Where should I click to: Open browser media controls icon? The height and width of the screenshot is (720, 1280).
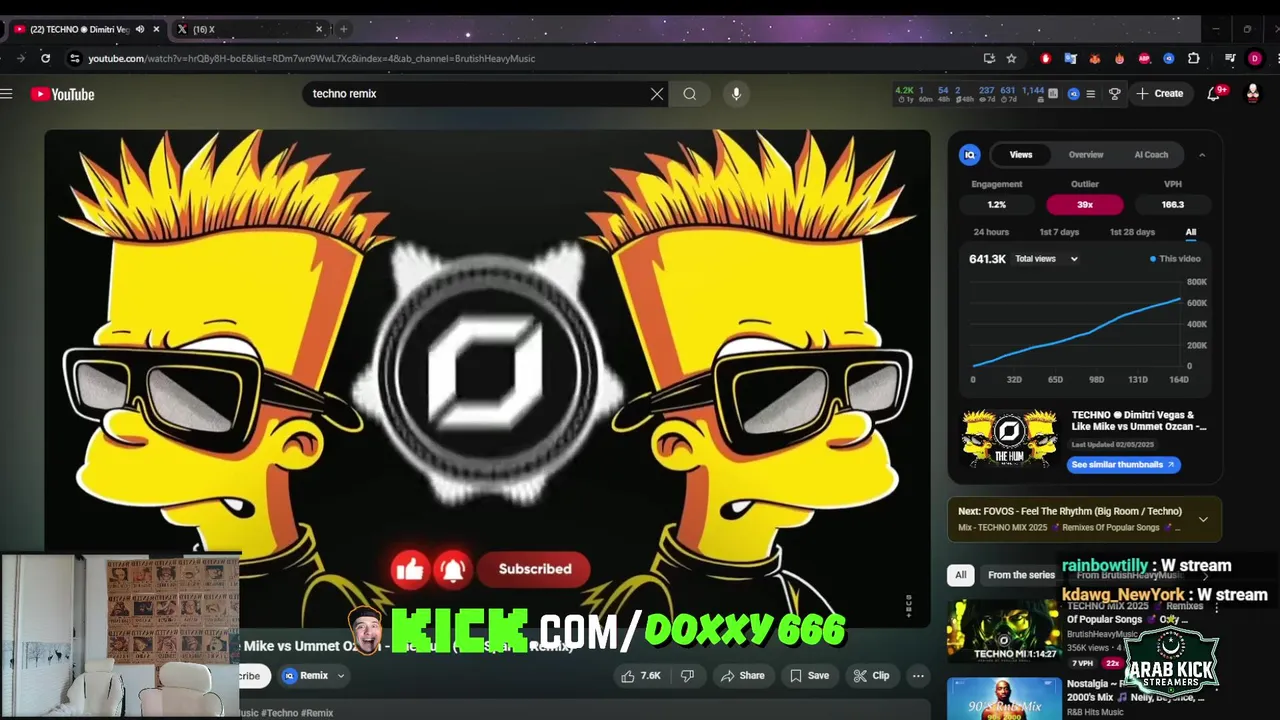tap(1230, 58)
